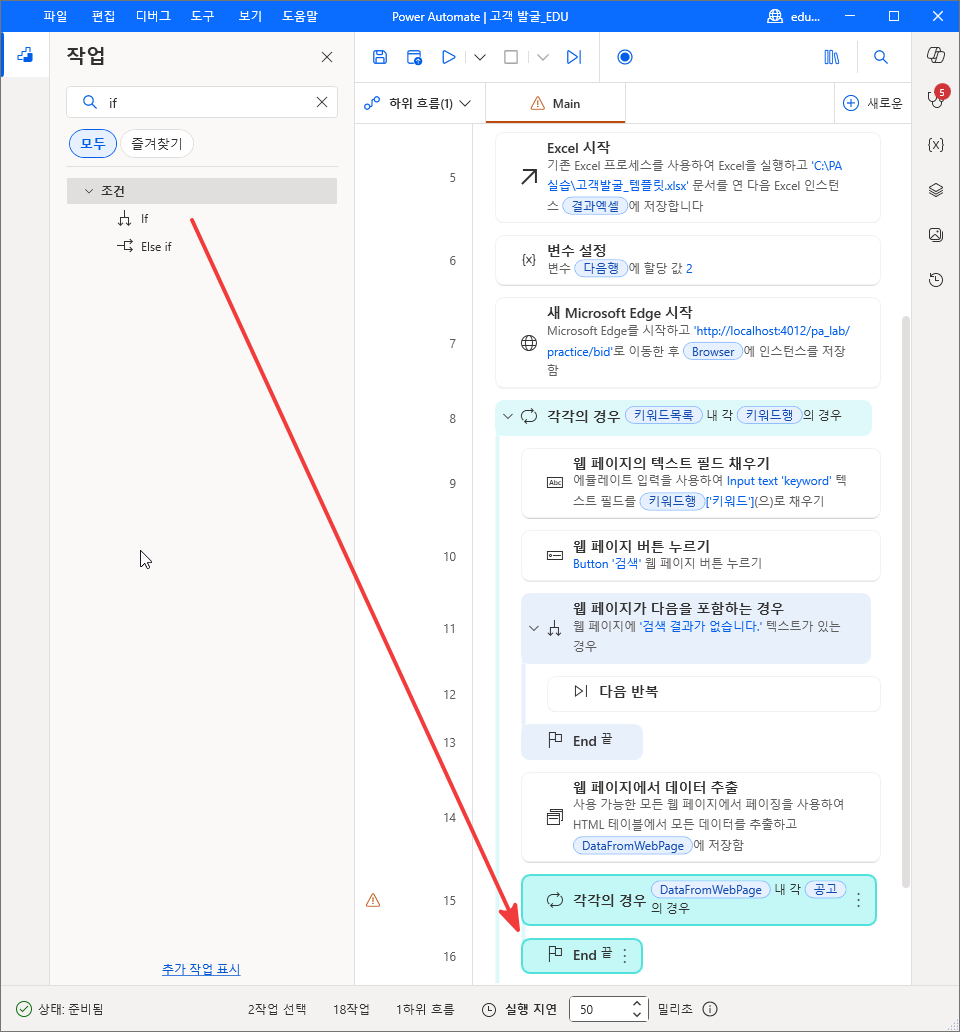Open the asset library icon in toolbar
Screen dimensions: 960x1032
[832, 57]
